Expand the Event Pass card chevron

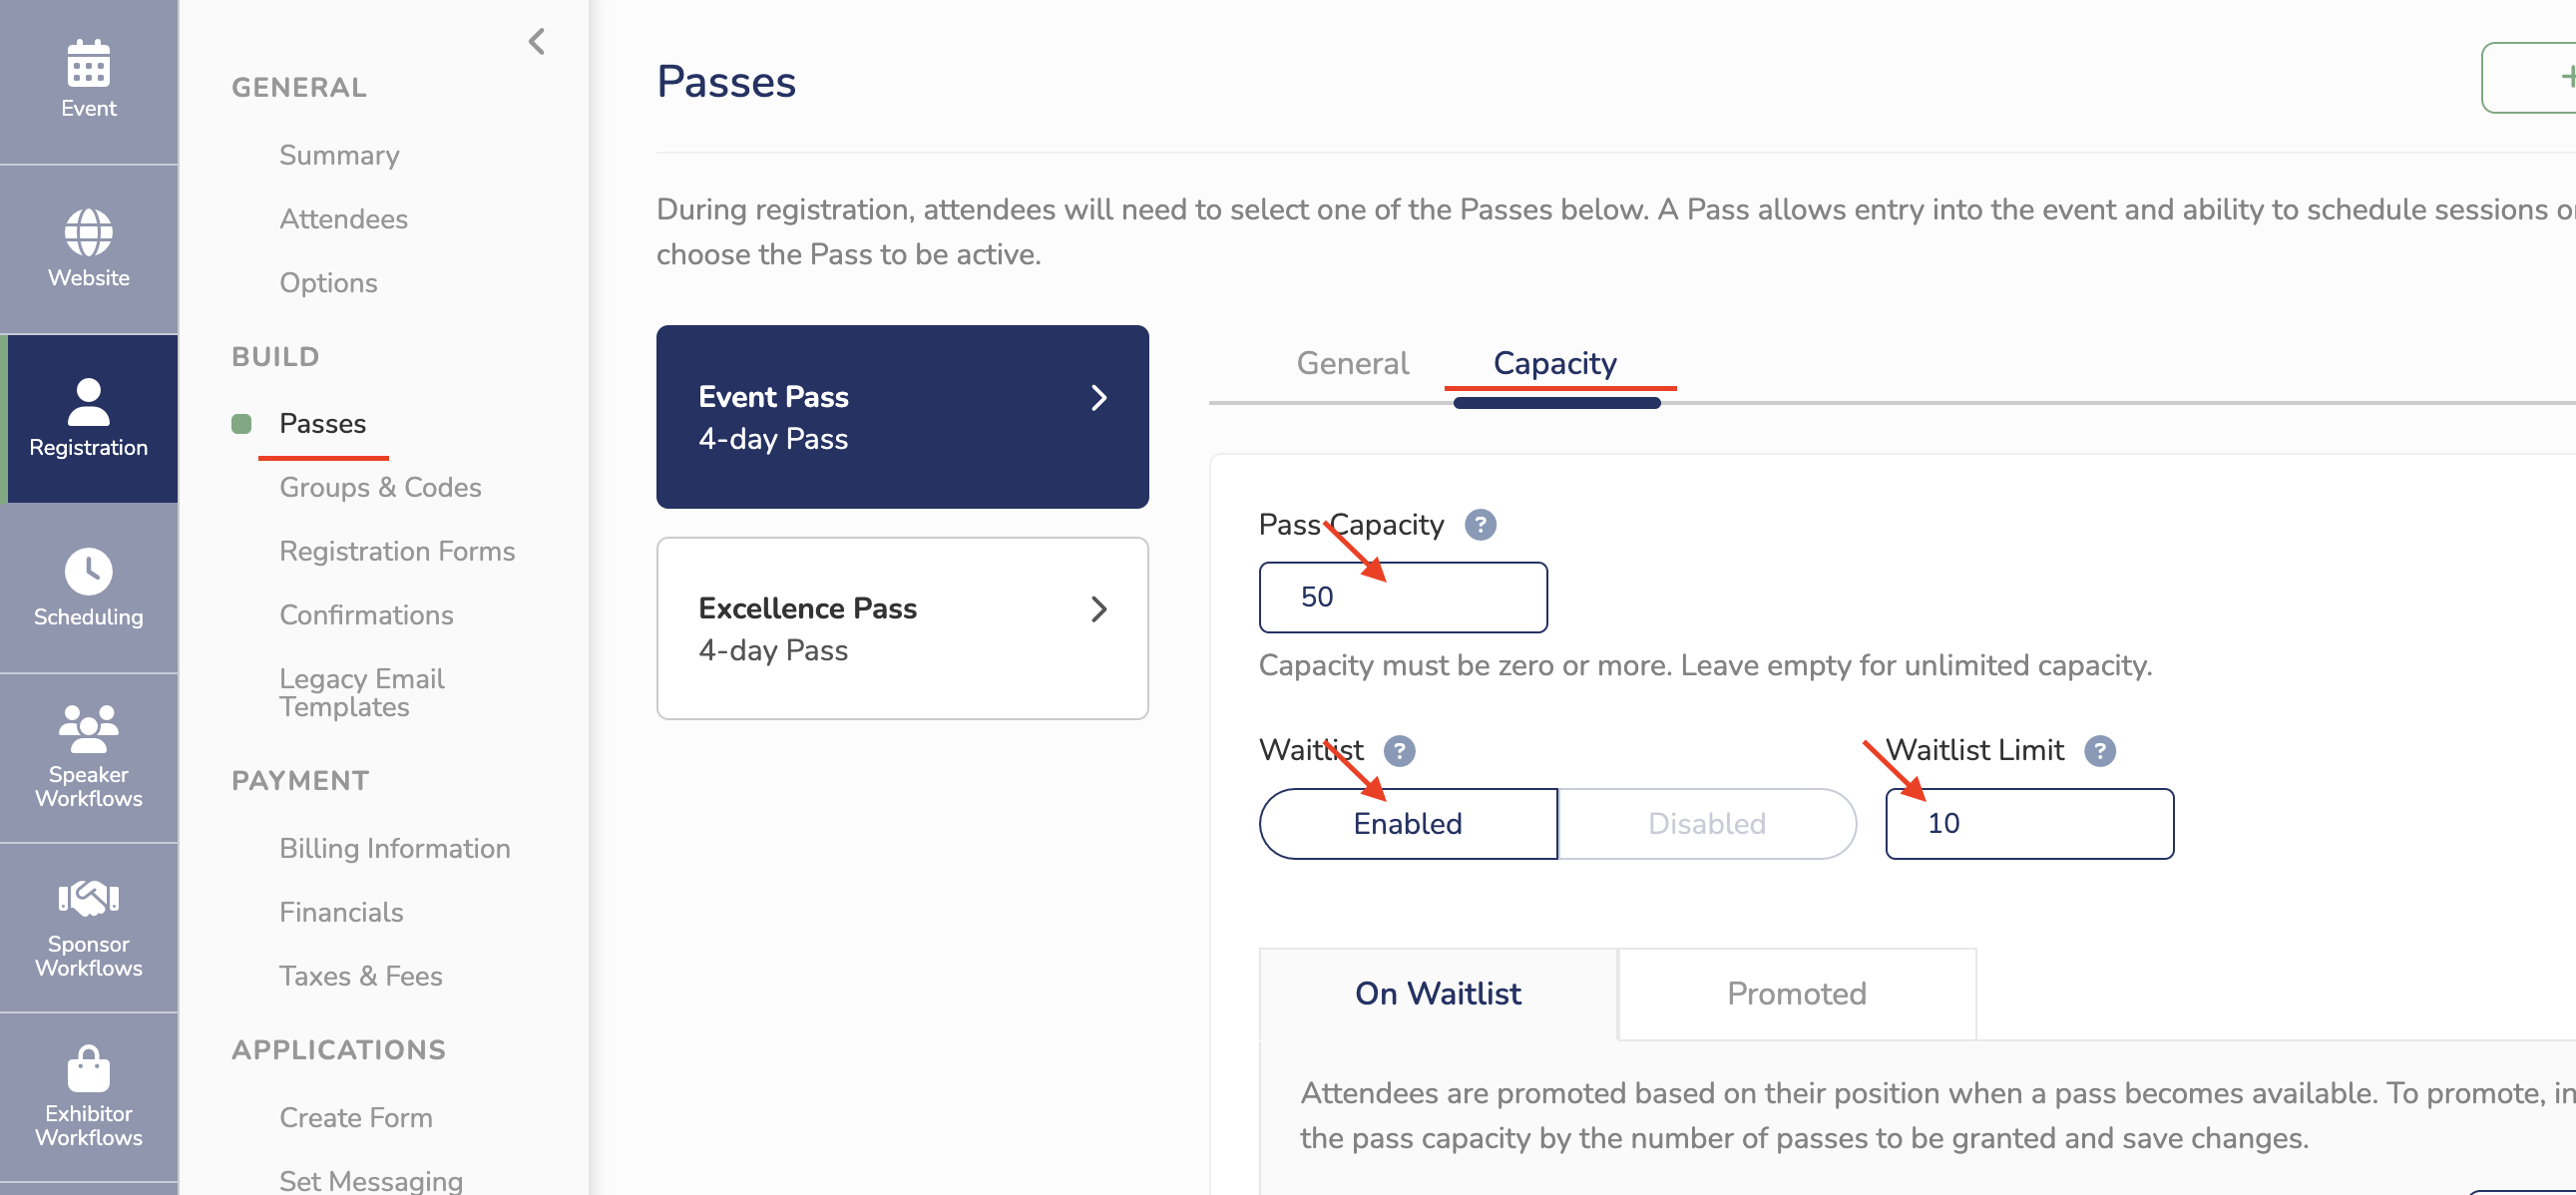click(x=1098, y=397)
